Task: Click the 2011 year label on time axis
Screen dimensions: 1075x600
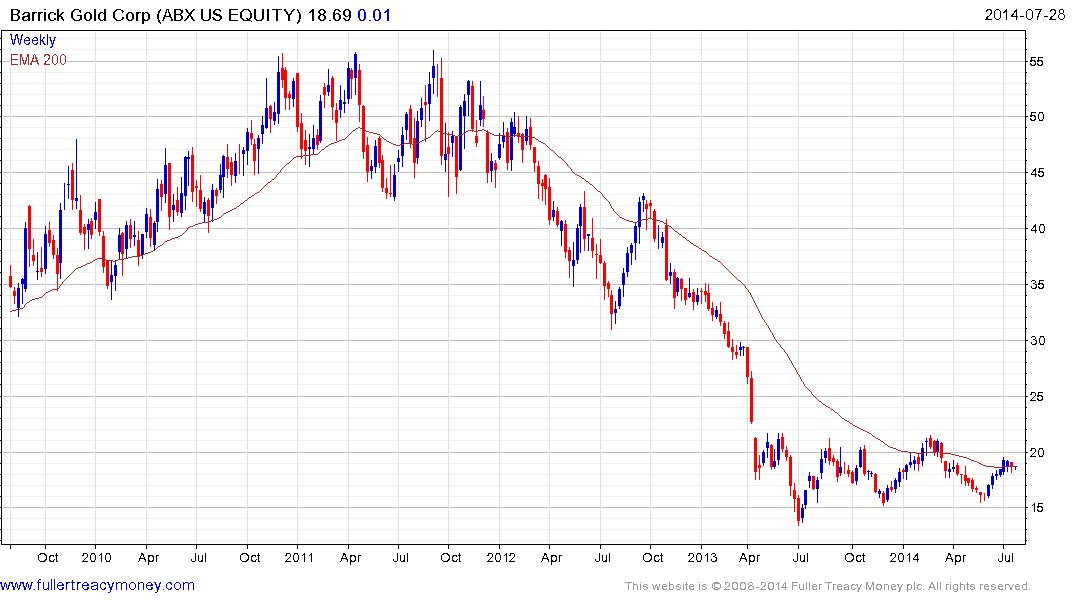Action: [x=299, y=557]
